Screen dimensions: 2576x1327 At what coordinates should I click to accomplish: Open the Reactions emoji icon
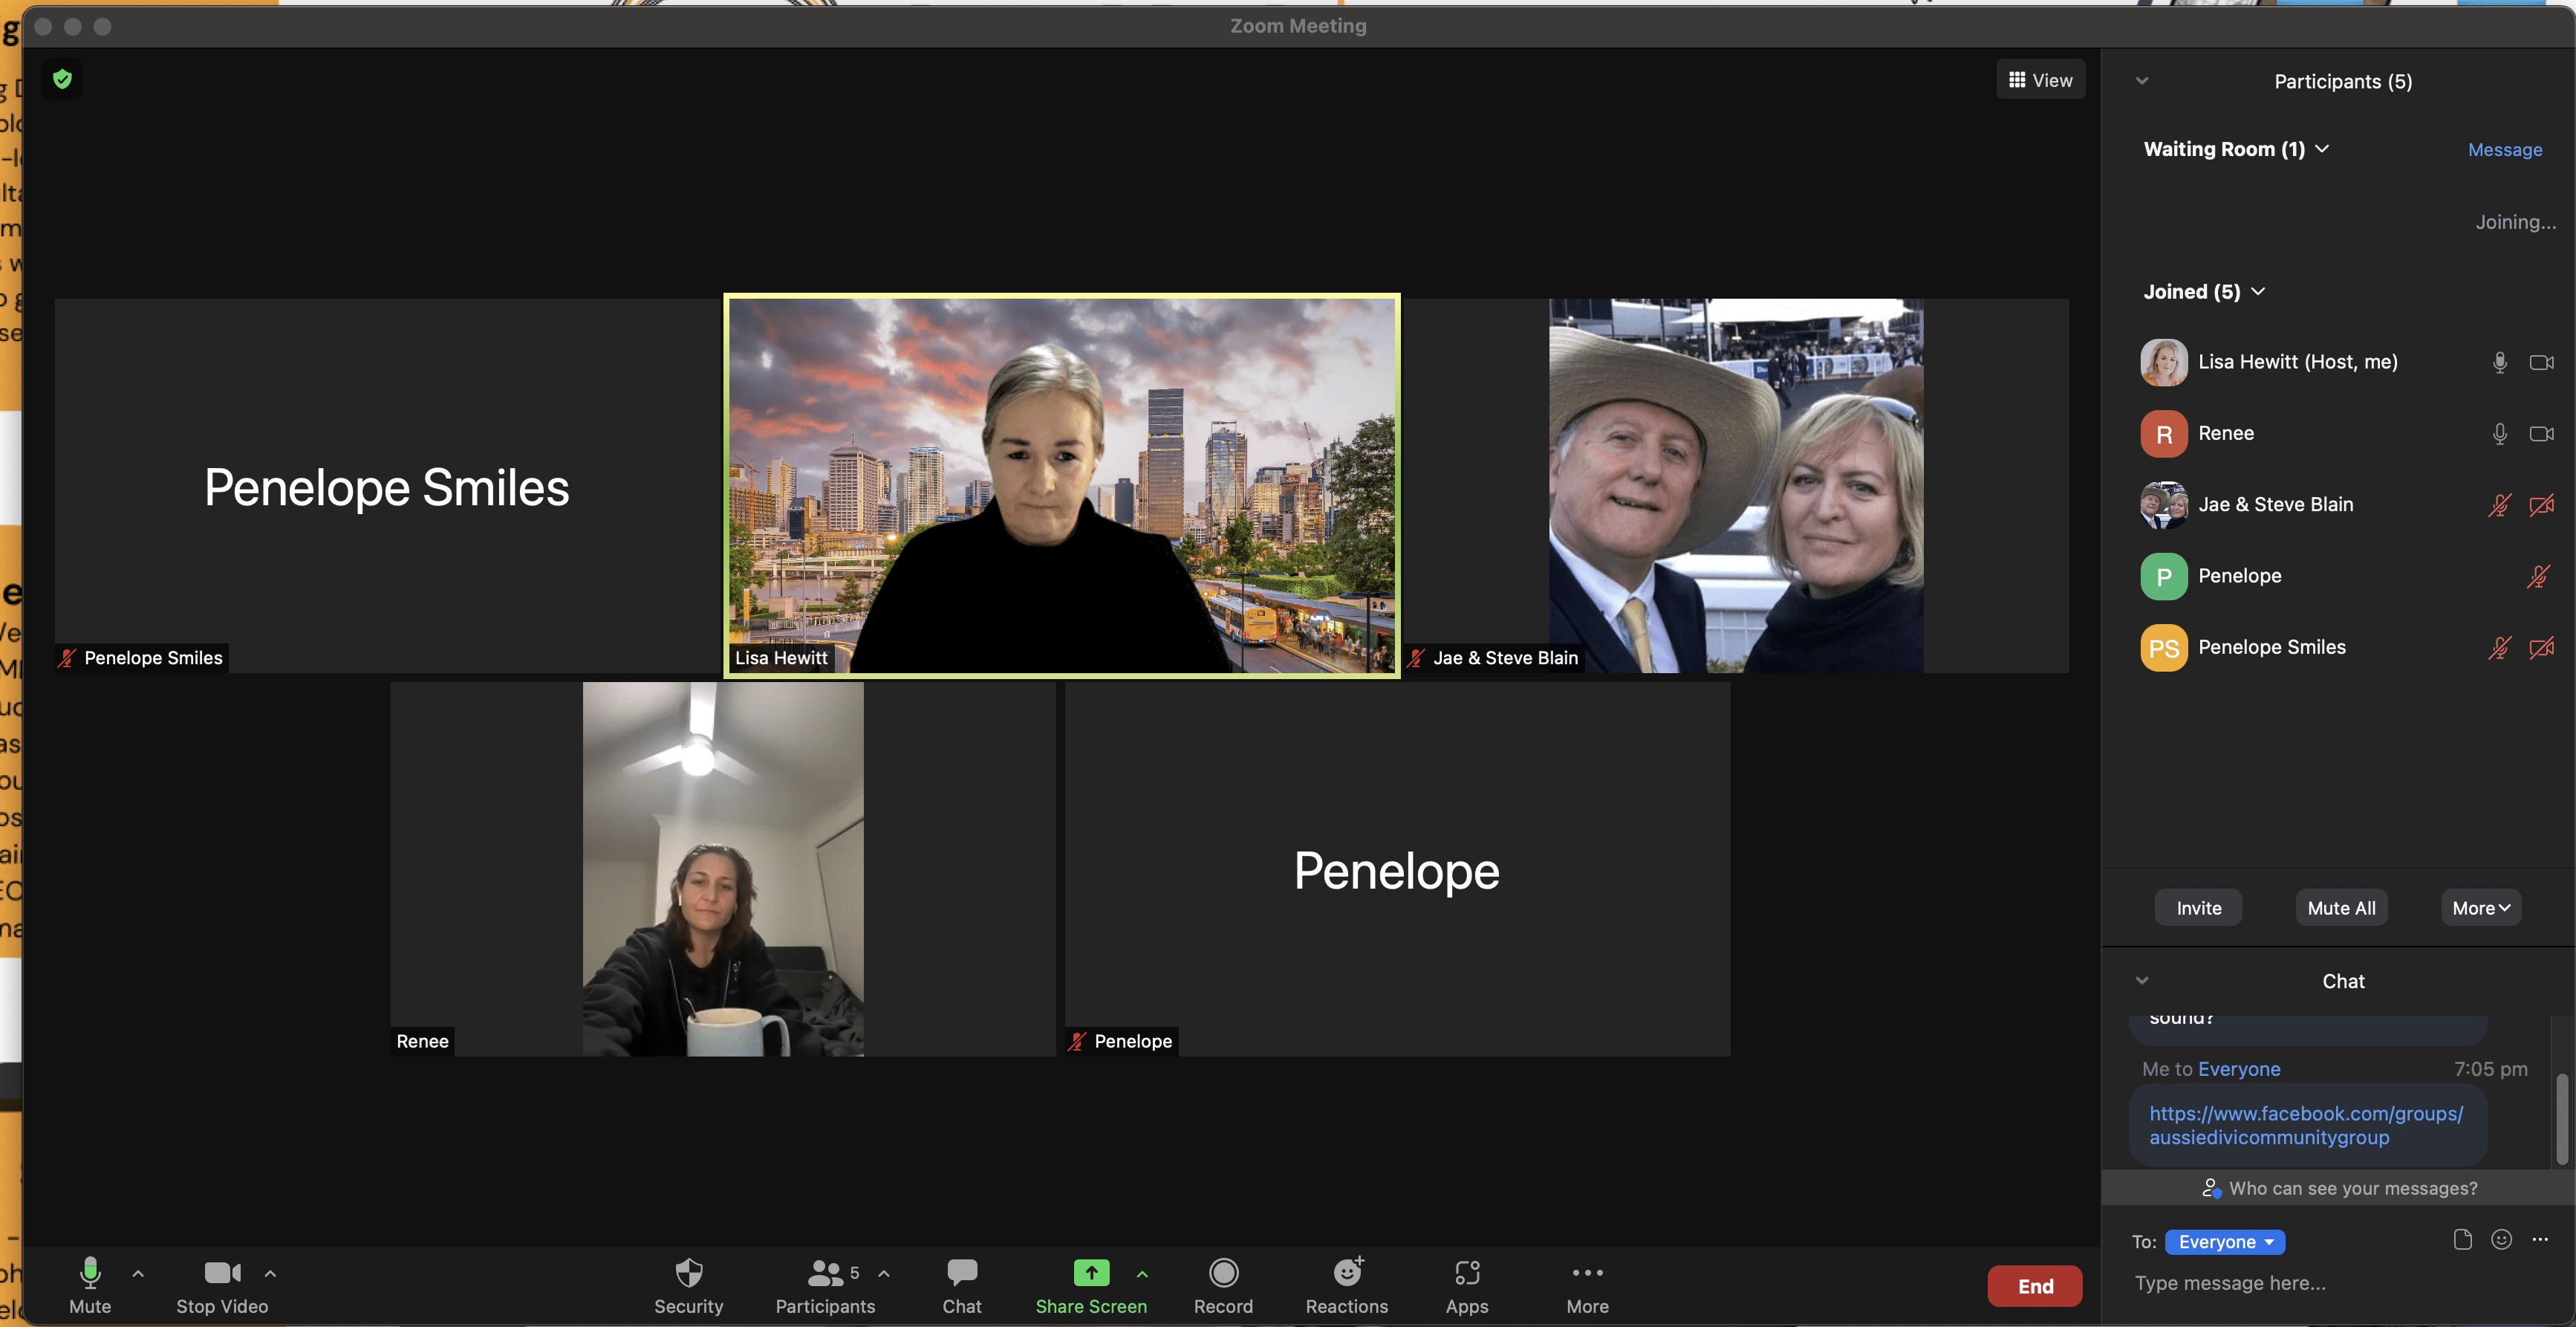pyautogui.click(x=1347, y=1273)
